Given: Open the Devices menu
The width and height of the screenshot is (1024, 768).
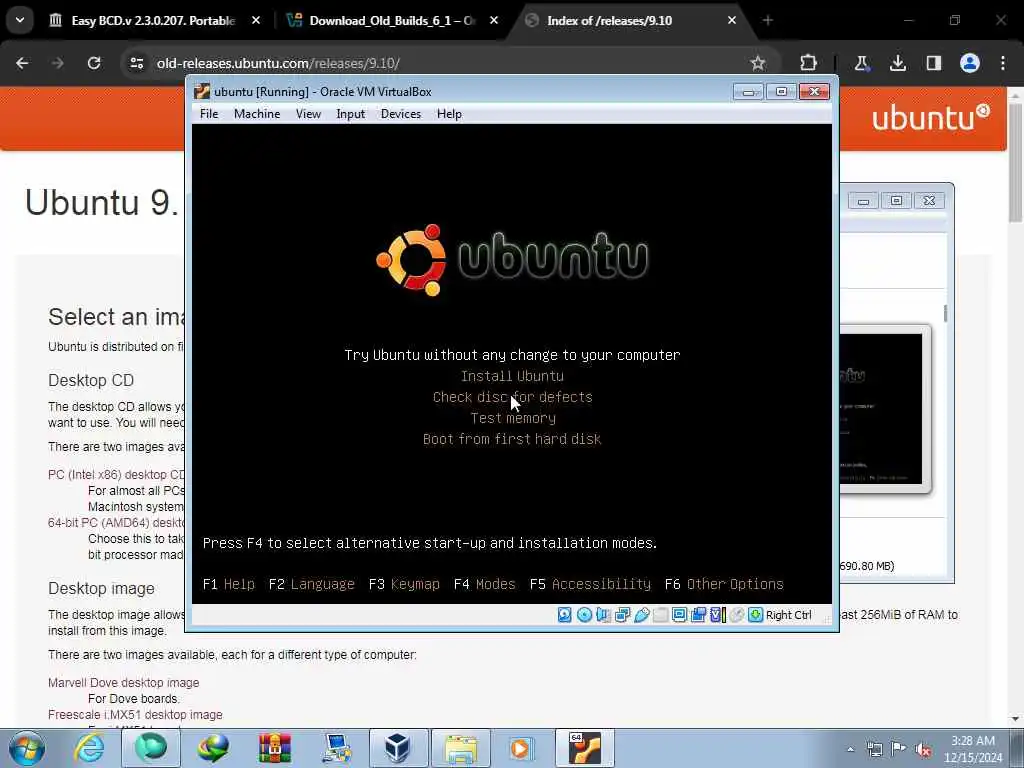Looking at the screenshot, I should pyautogui.click(x=401, y=114).
